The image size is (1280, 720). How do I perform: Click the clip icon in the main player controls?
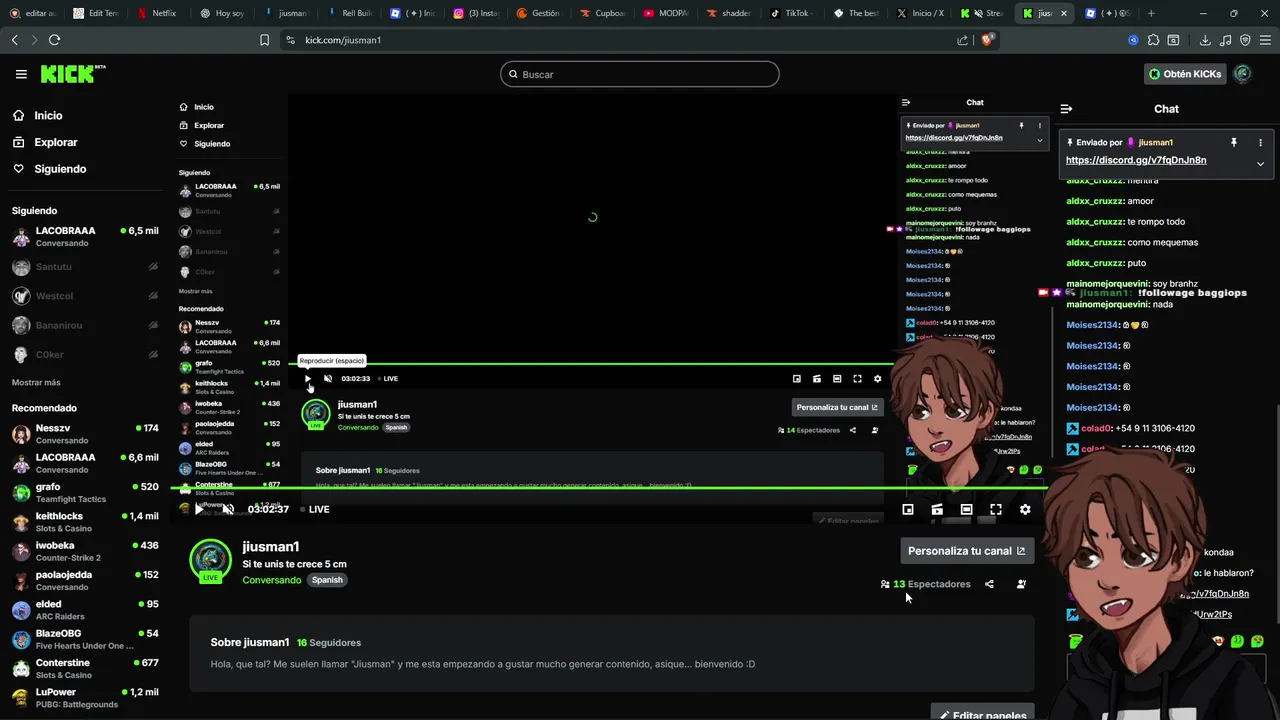point(937,509)
